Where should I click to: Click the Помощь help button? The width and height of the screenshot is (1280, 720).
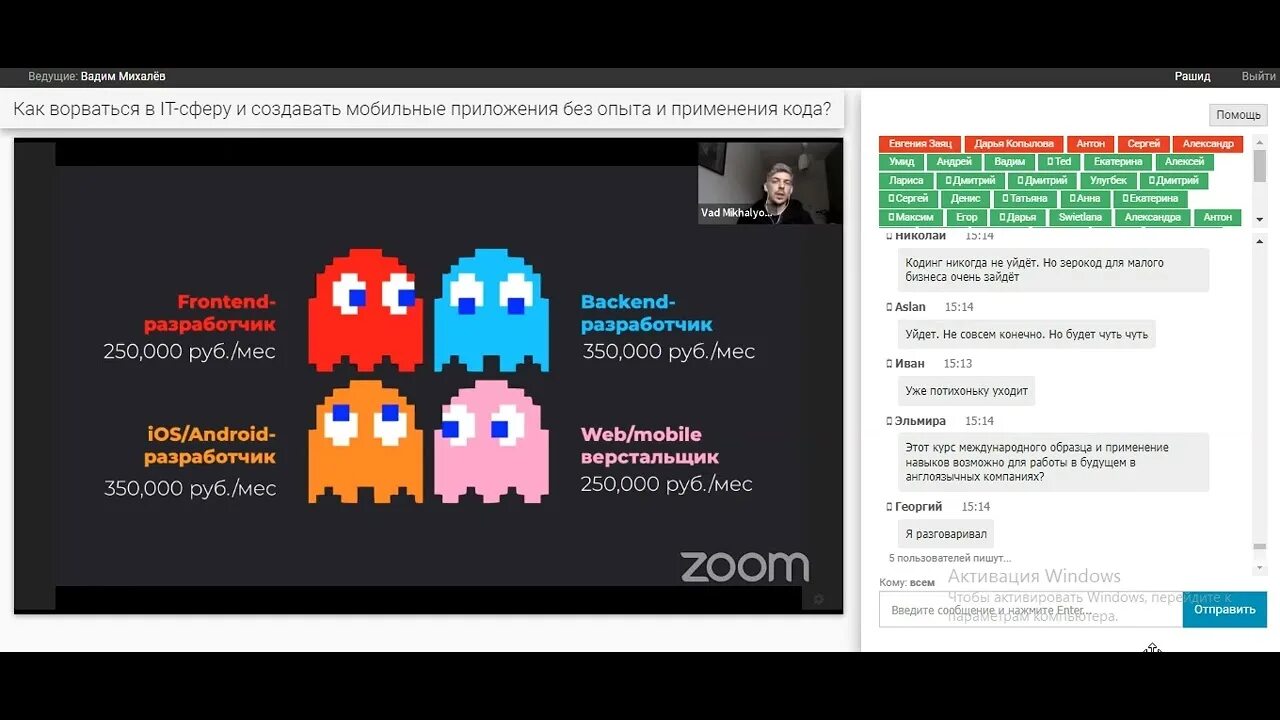[x=1238, y=115]
